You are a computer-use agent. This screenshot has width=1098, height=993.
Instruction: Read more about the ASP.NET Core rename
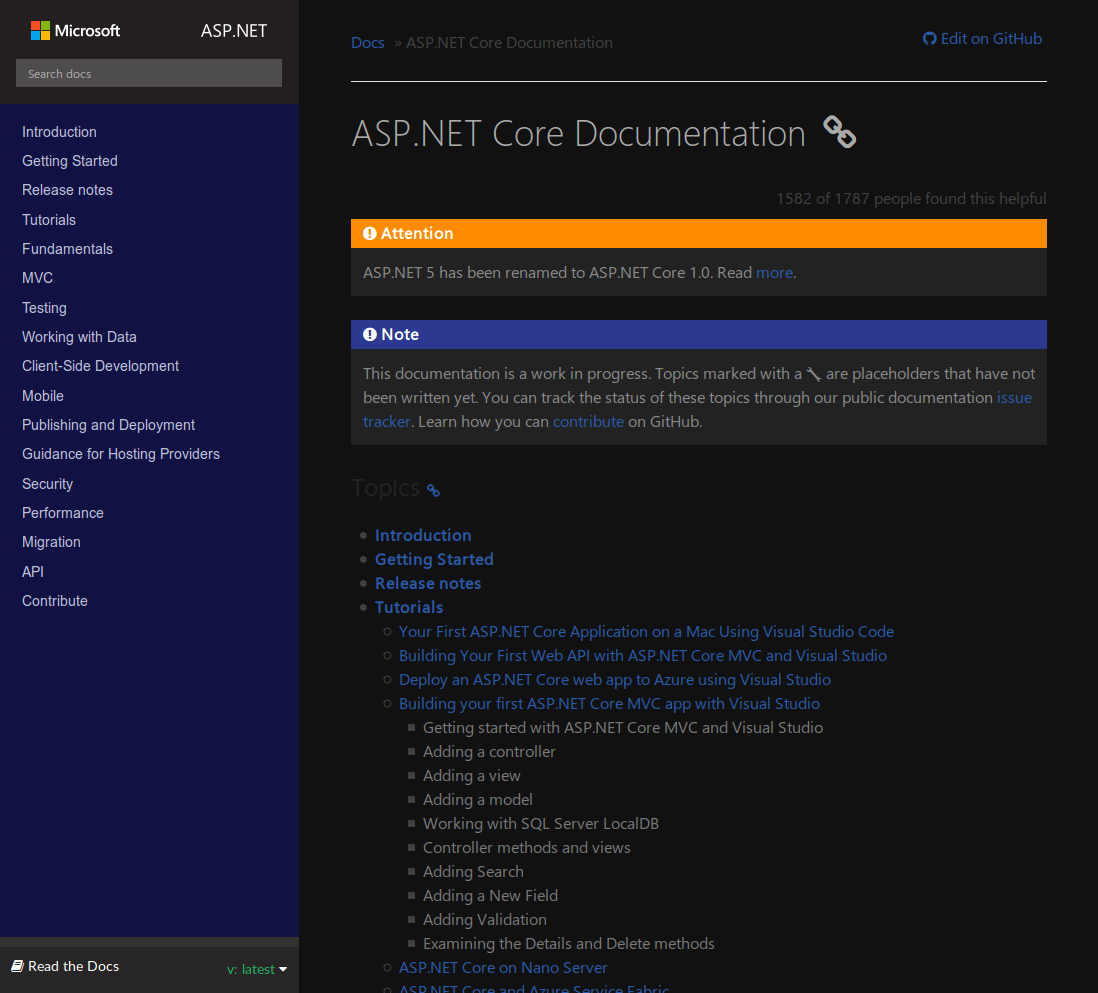tap(774, 272)
